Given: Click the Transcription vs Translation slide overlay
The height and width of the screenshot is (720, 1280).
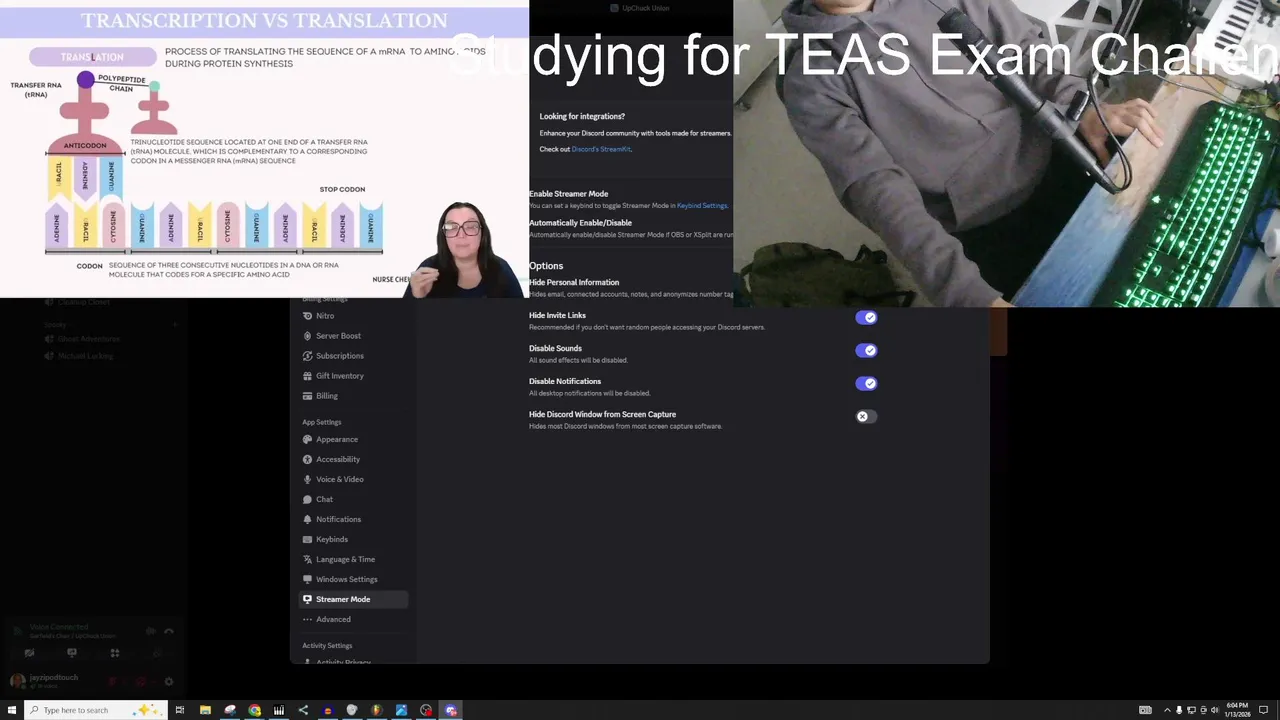Looking at the screenshot, I should tap(264, 149).
